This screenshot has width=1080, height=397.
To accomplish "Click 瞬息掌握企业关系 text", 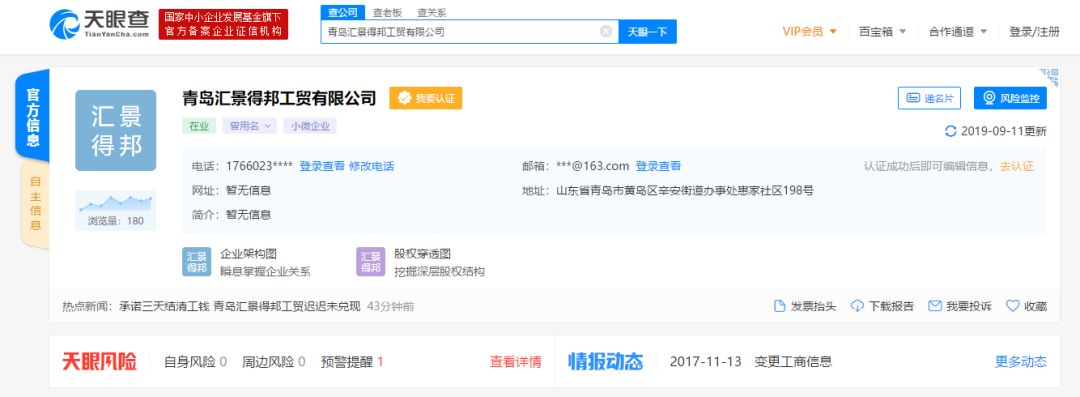I will (x=265, y=272).
